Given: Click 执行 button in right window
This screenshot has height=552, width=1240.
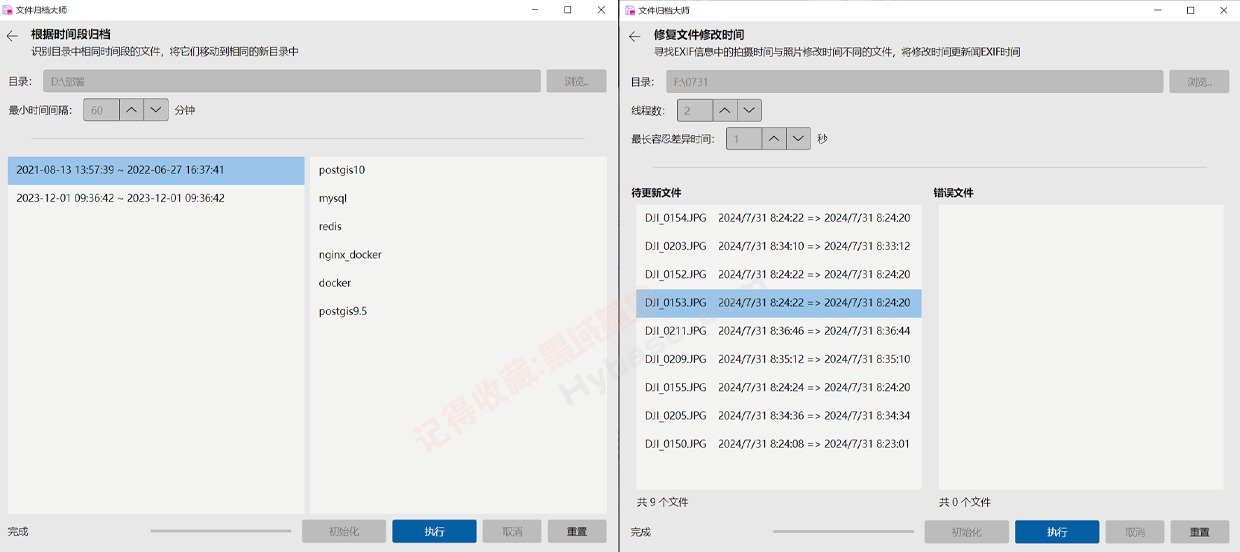Looking at the screenshot, I should point(1056,532).
